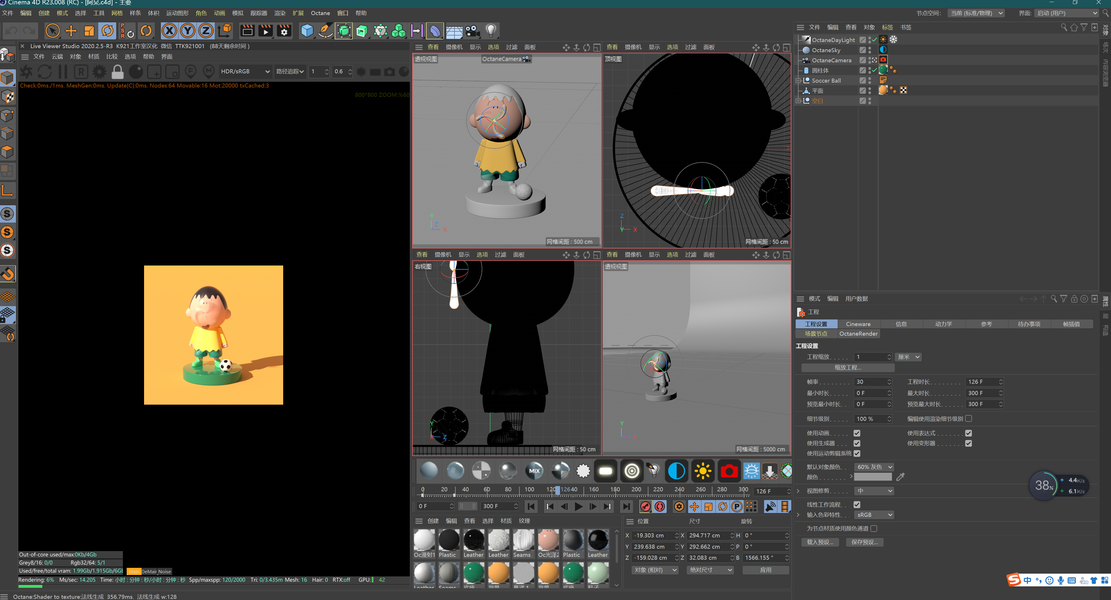Toggle the Y axis lock
The height and width of the screenshot is (600, 1111).
coord(187,30)
